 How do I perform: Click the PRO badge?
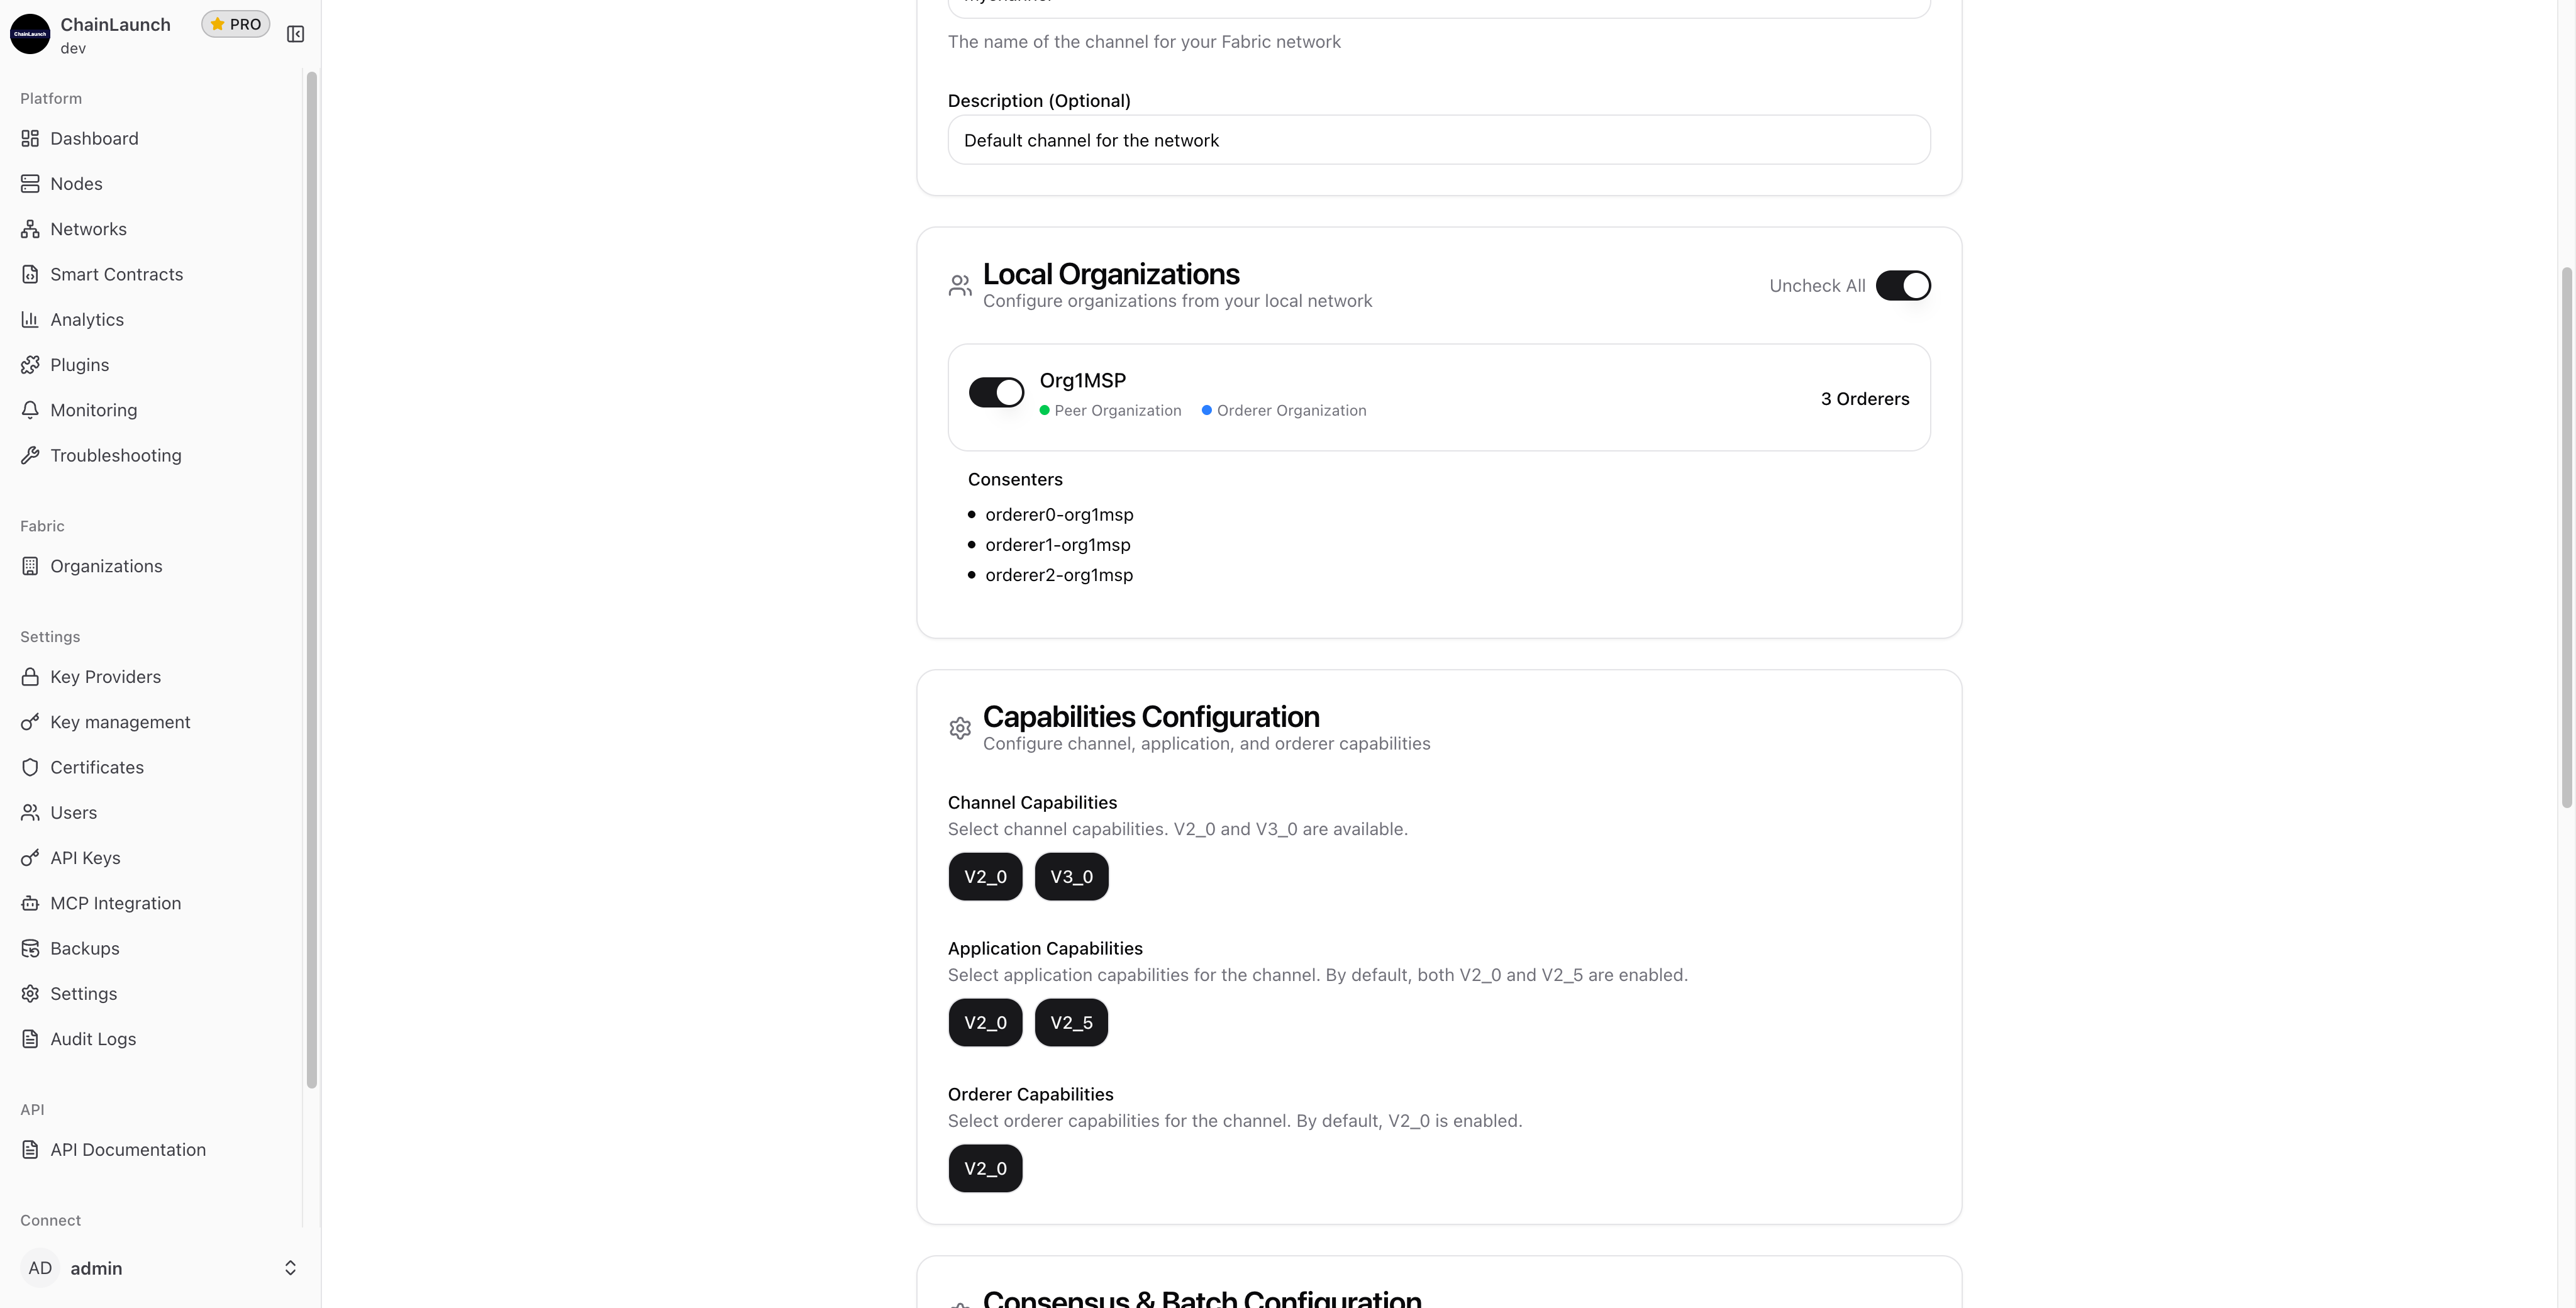click(x=236, y=23)
